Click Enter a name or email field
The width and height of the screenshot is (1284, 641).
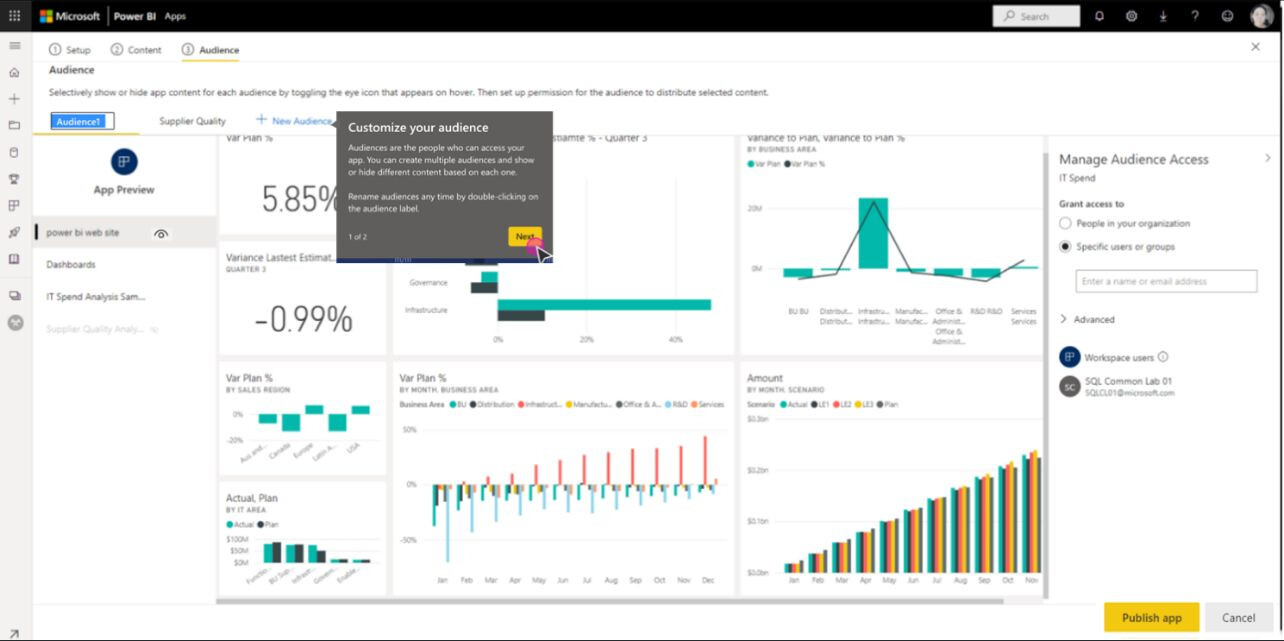click(1166, 281)
